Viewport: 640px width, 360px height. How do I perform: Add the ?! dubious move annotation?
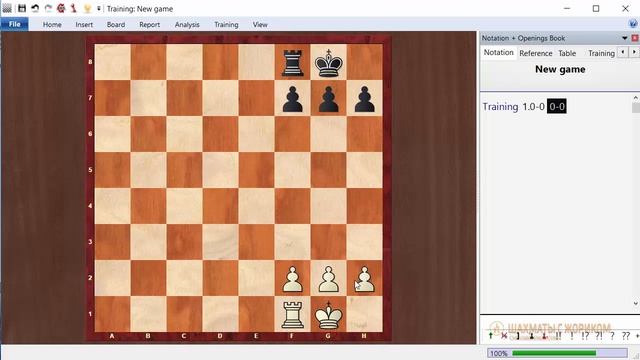pyautogui.click(x=598, y=336)
